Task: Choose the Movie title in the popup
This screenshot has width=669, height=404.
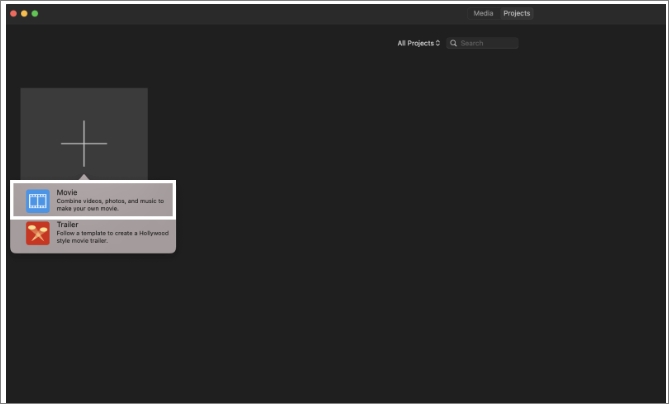Action: (x=67, y=192)
